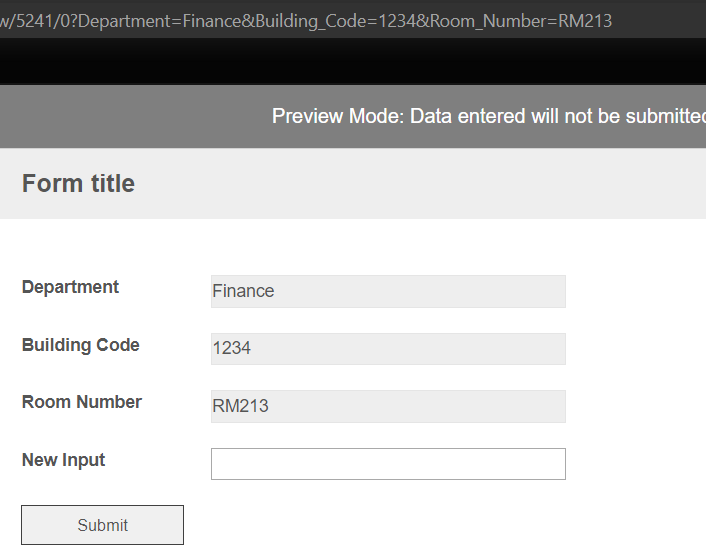706x556 pixels.
Task: Click the black toolbar strip under the URL
Action: point(353,61)
